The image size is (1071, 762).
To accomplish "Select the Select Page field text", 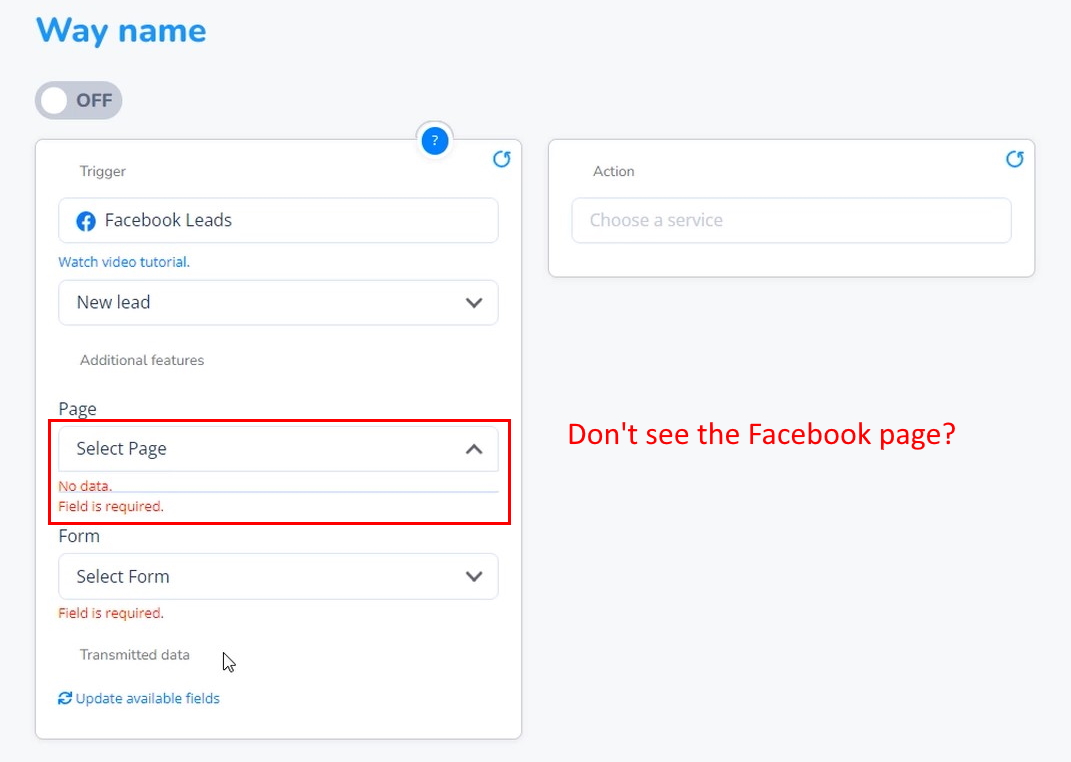I will tap(122, 449).
